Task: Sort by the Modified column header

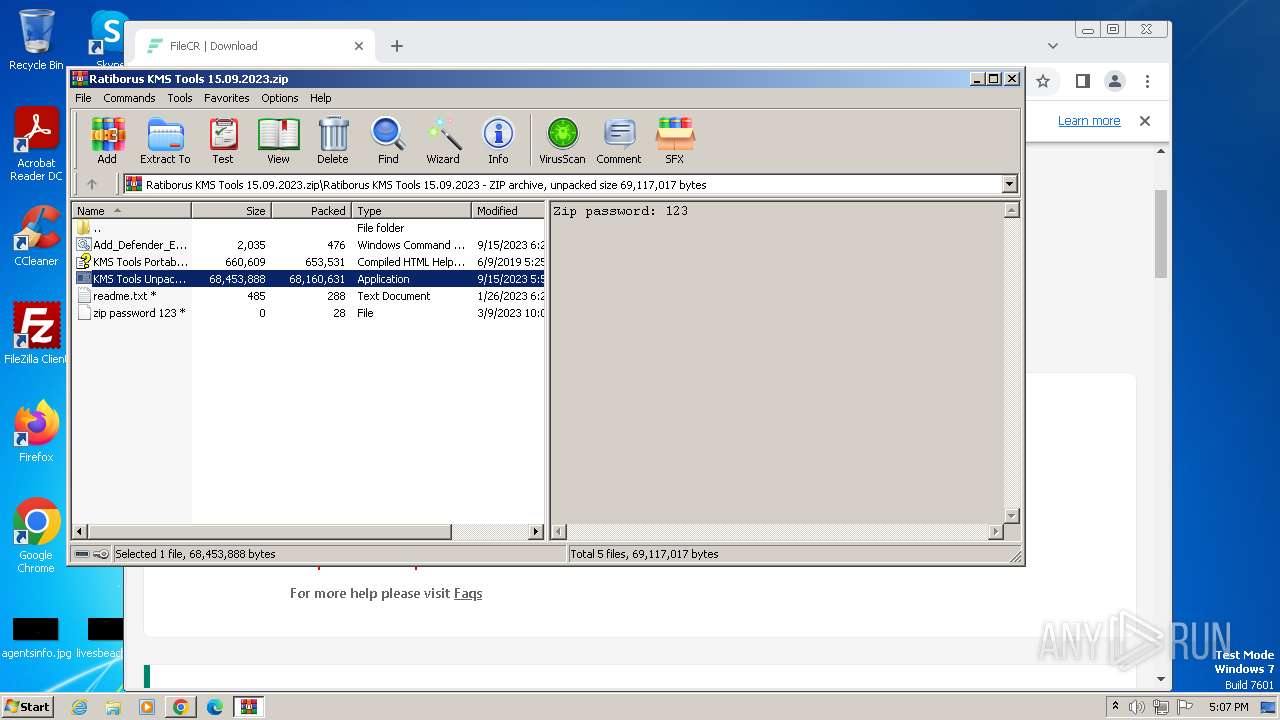Action: (x=508, y=210)
